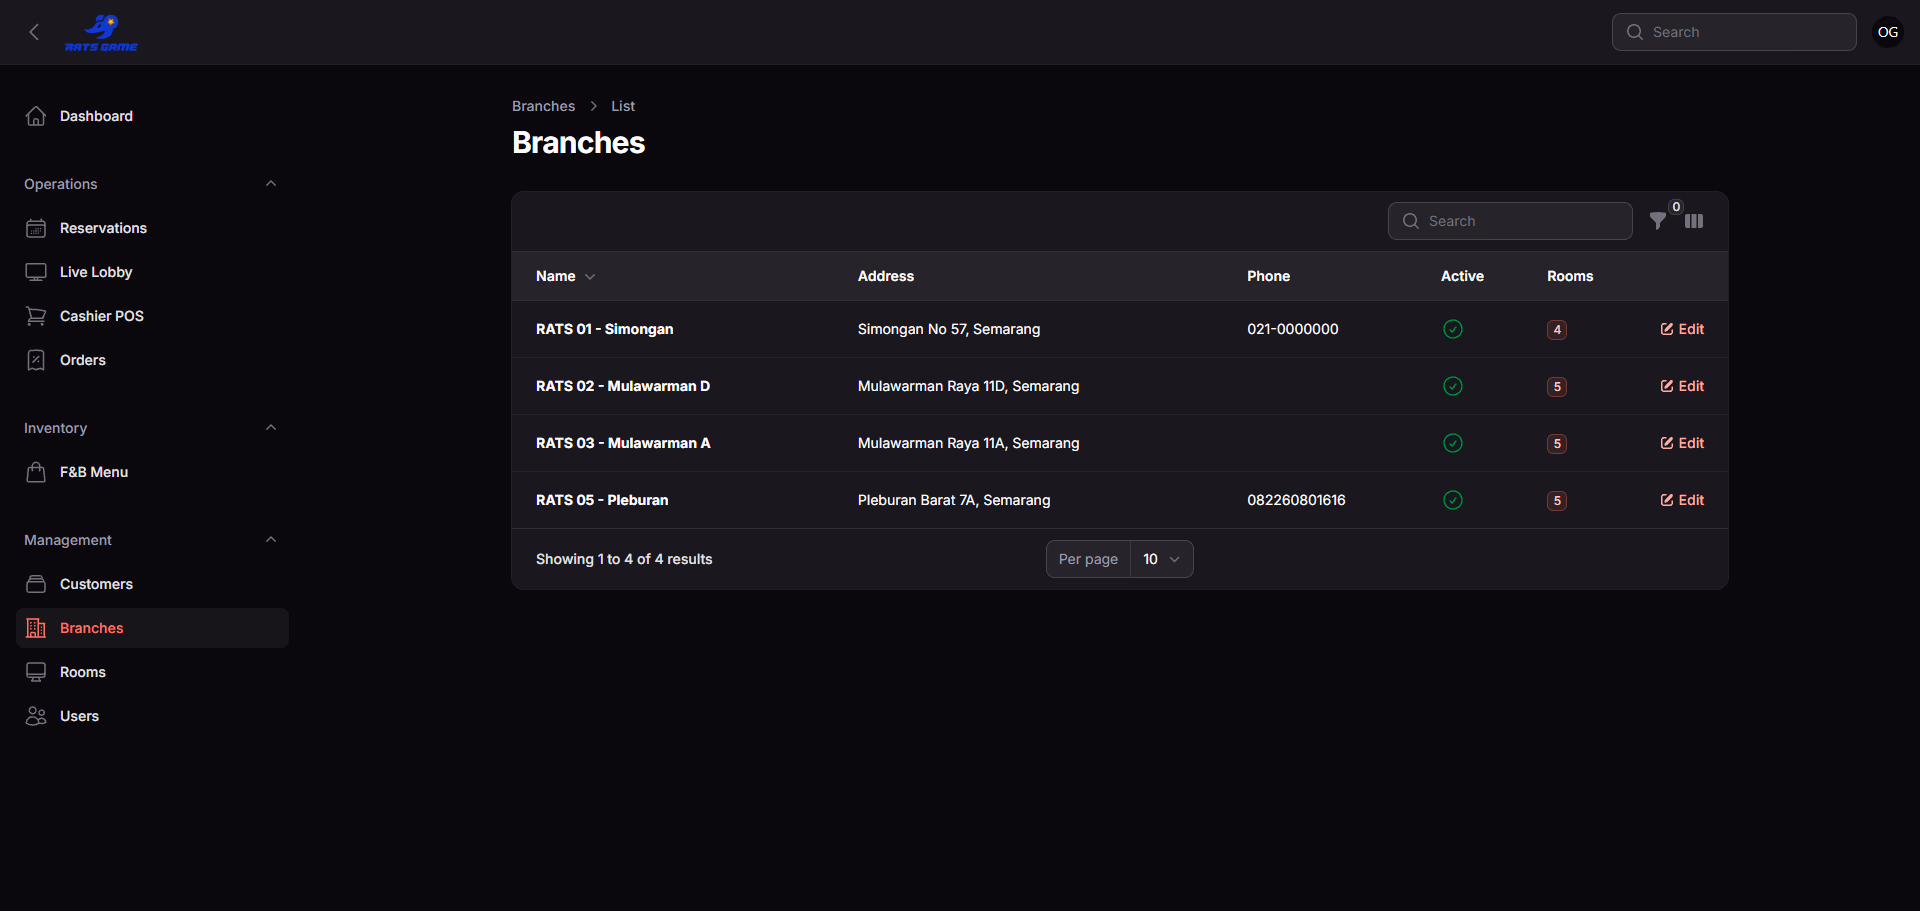
Task: Click the RATS 05 - Pleburan name
Action: (602, 500)
